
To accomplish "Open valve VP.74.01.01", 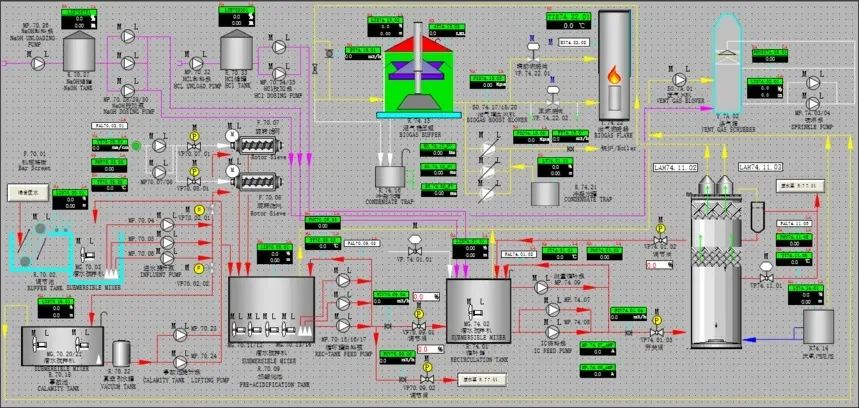I will click(x=416, y=246).
